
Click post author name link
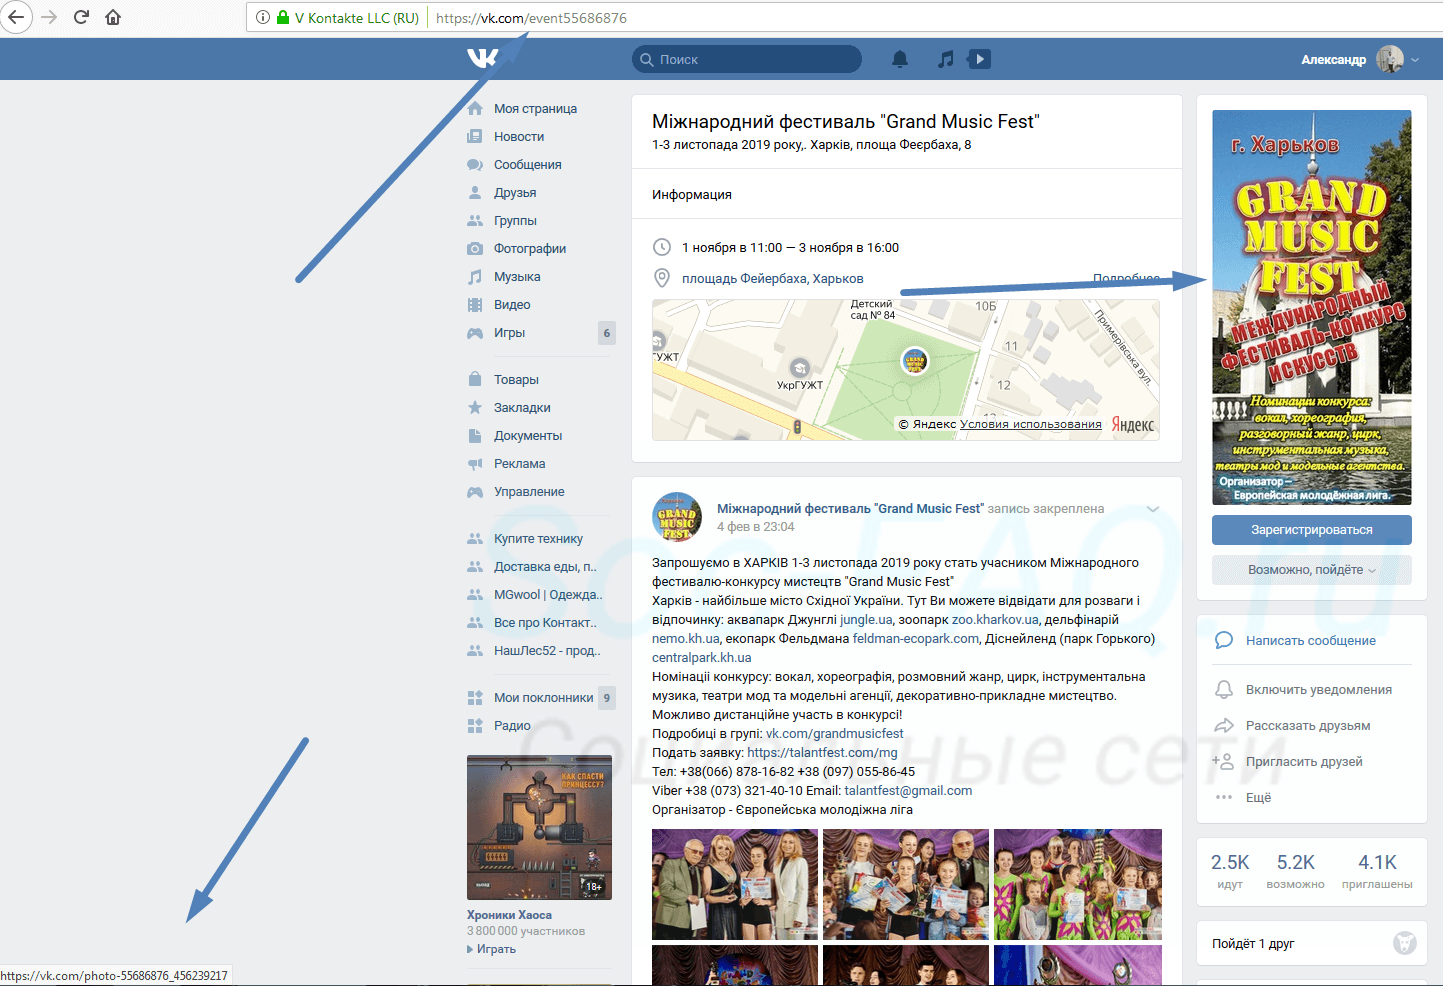[x=850, y=508]
